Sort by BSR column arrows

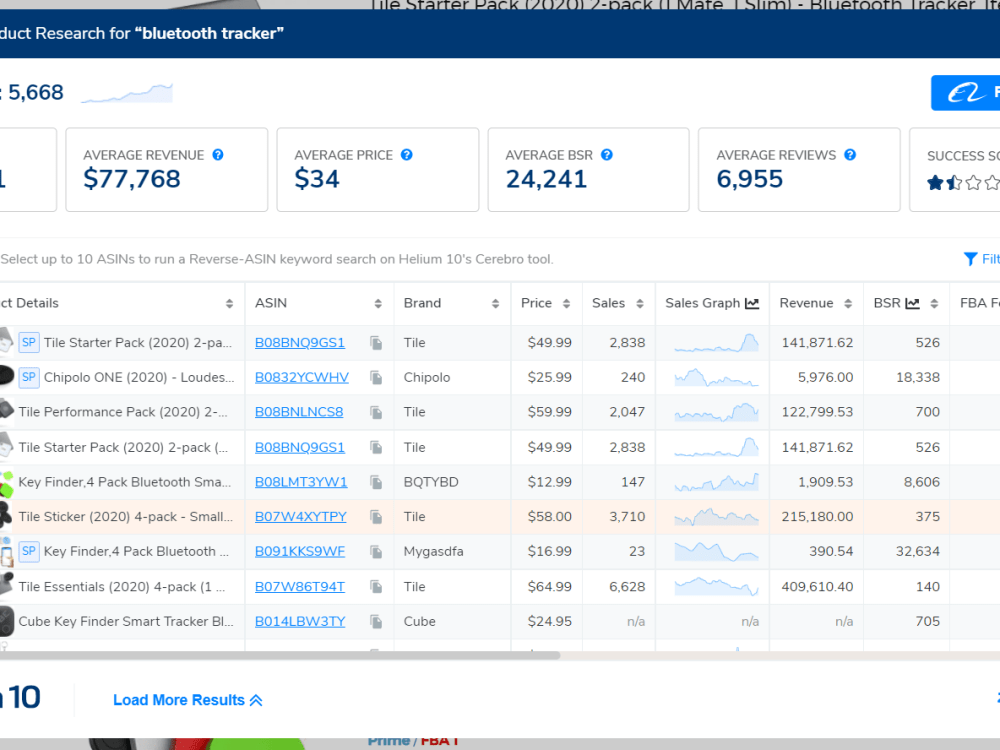(x=934, y=304)
